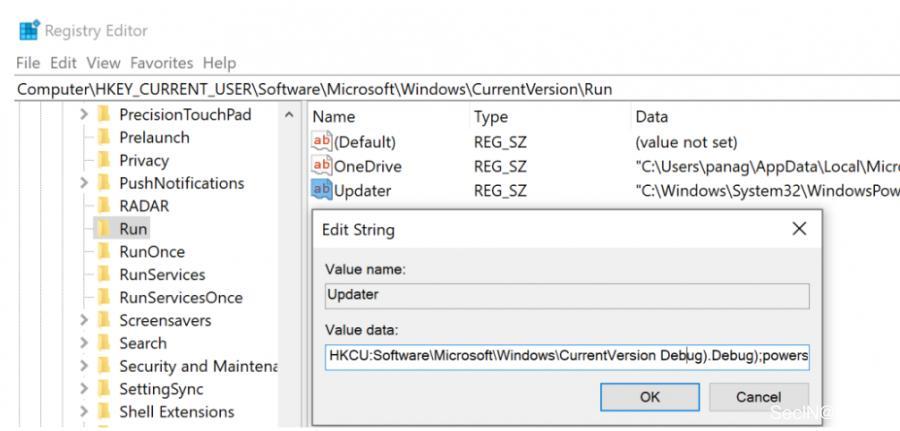
Task: Select the RunServices folder icon
Action: click(103, 275)
